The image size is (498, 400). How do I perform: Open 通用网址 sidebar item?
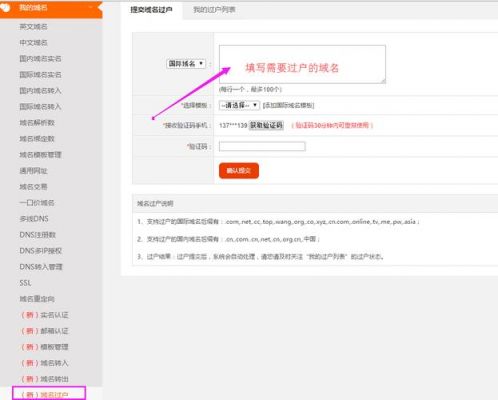(33, 171)
